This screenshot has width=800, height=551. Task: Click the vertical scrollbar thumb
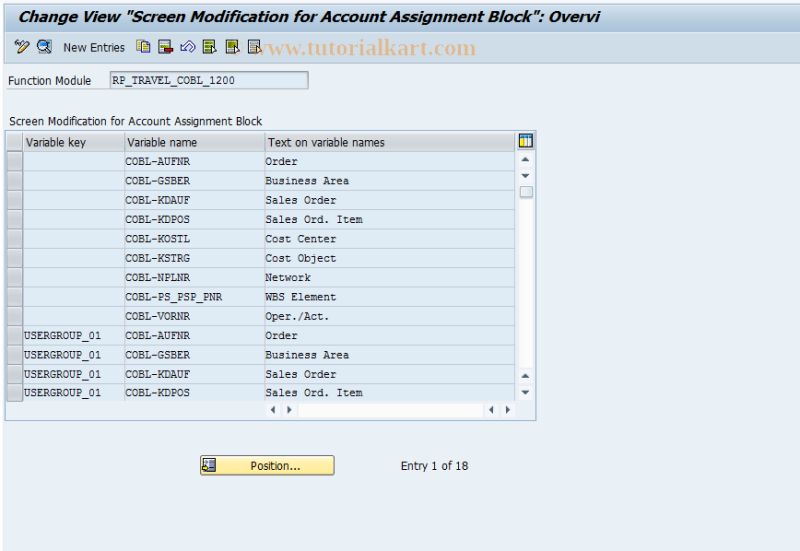tap(526, 192)
